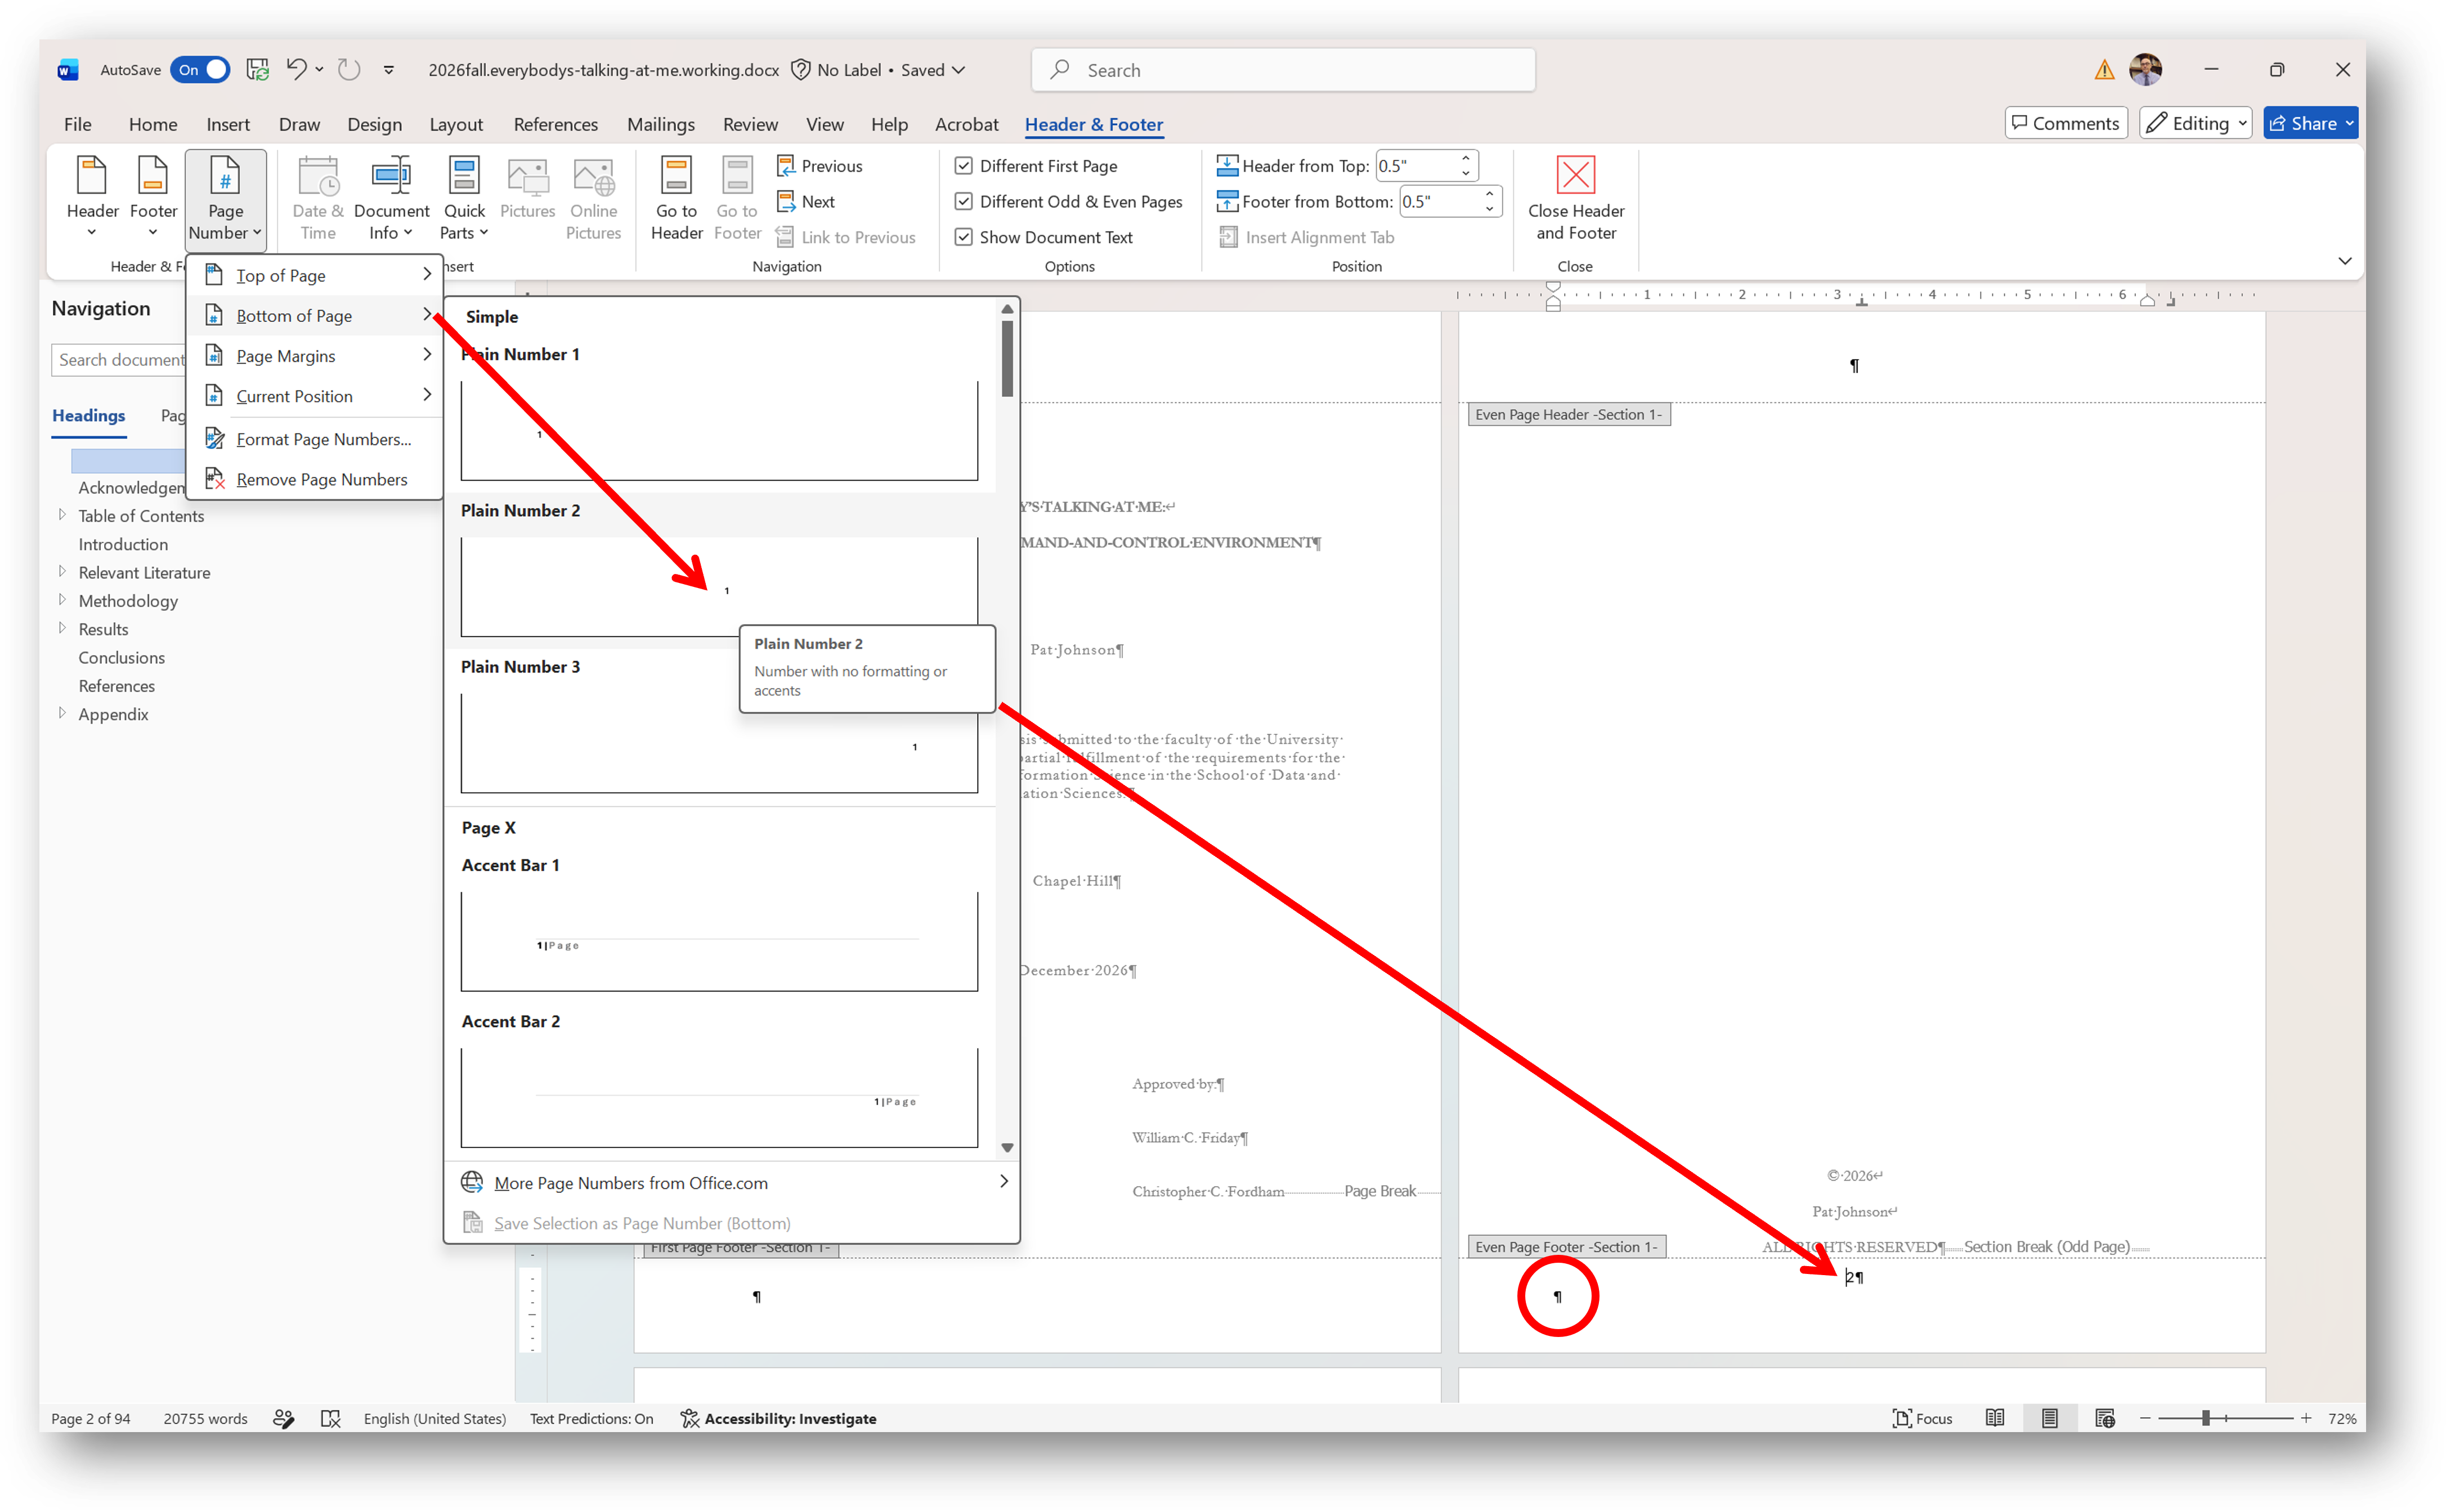Screen dimensions: 2446x1512
Task: Click More Page Numbers from Office.com
Action: 732,1182
